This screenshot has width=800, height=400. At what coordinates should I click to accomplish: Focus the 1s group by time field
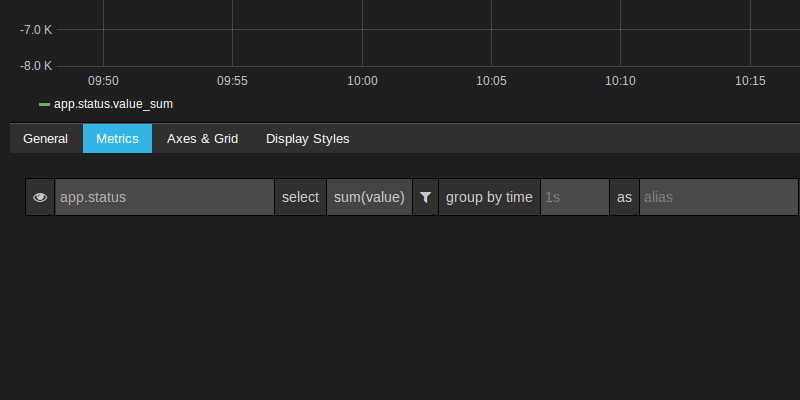point(574,197)
